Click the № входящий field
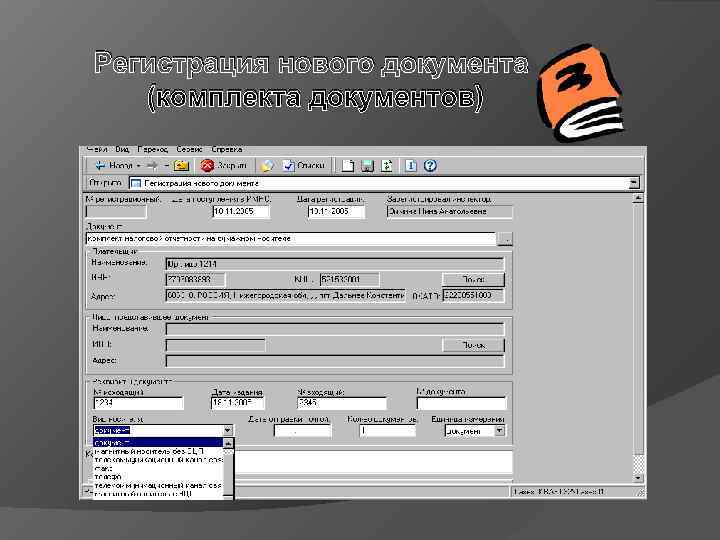Image resolution: width=720 pixels, height=540 pixels. 342,403
